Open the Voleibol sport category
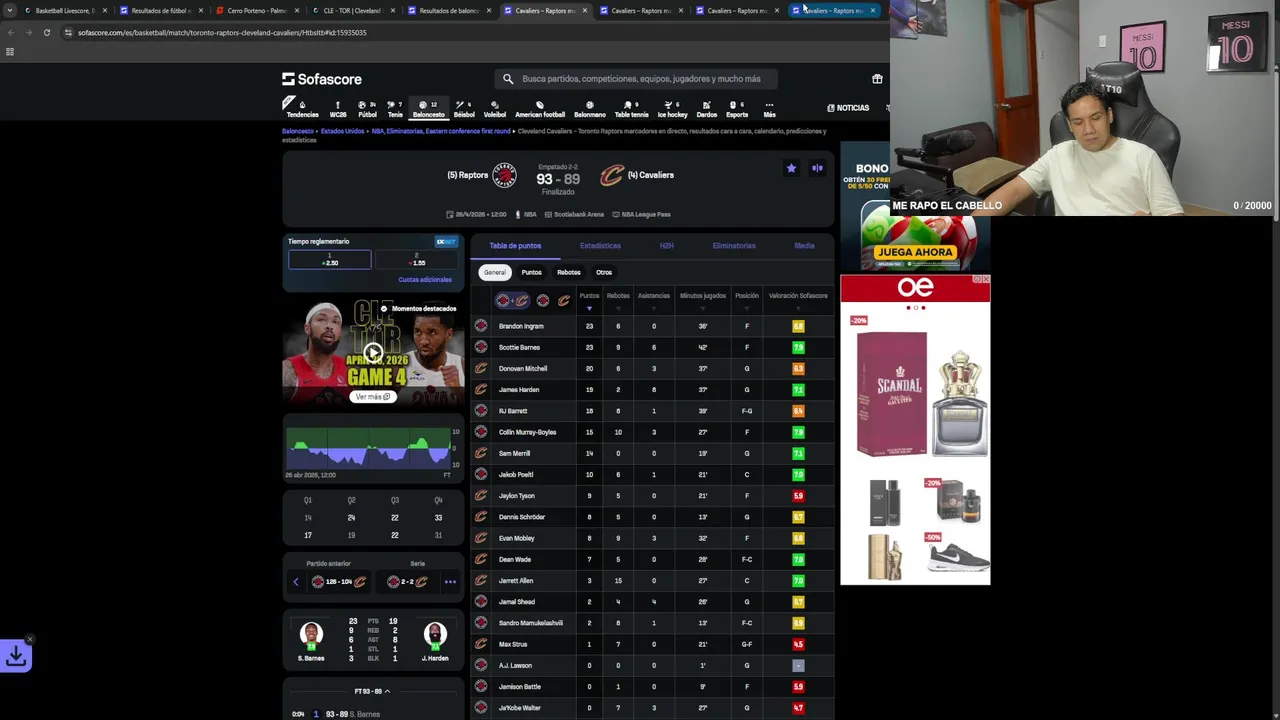 tap(495, 109)
